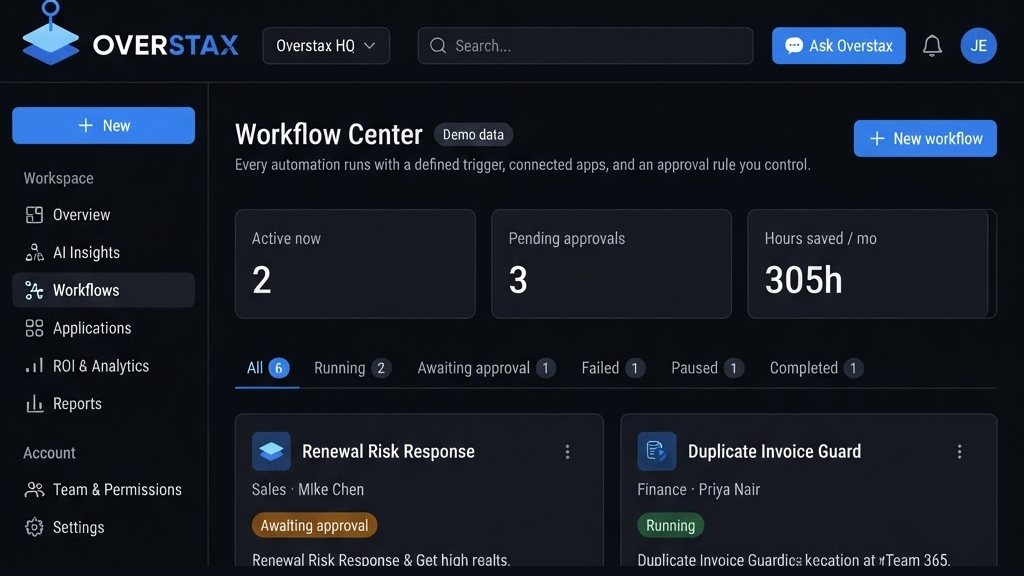Switch to the Completed tab
Viewport: 1024px width, 576px height.
[x=816, y=368]
